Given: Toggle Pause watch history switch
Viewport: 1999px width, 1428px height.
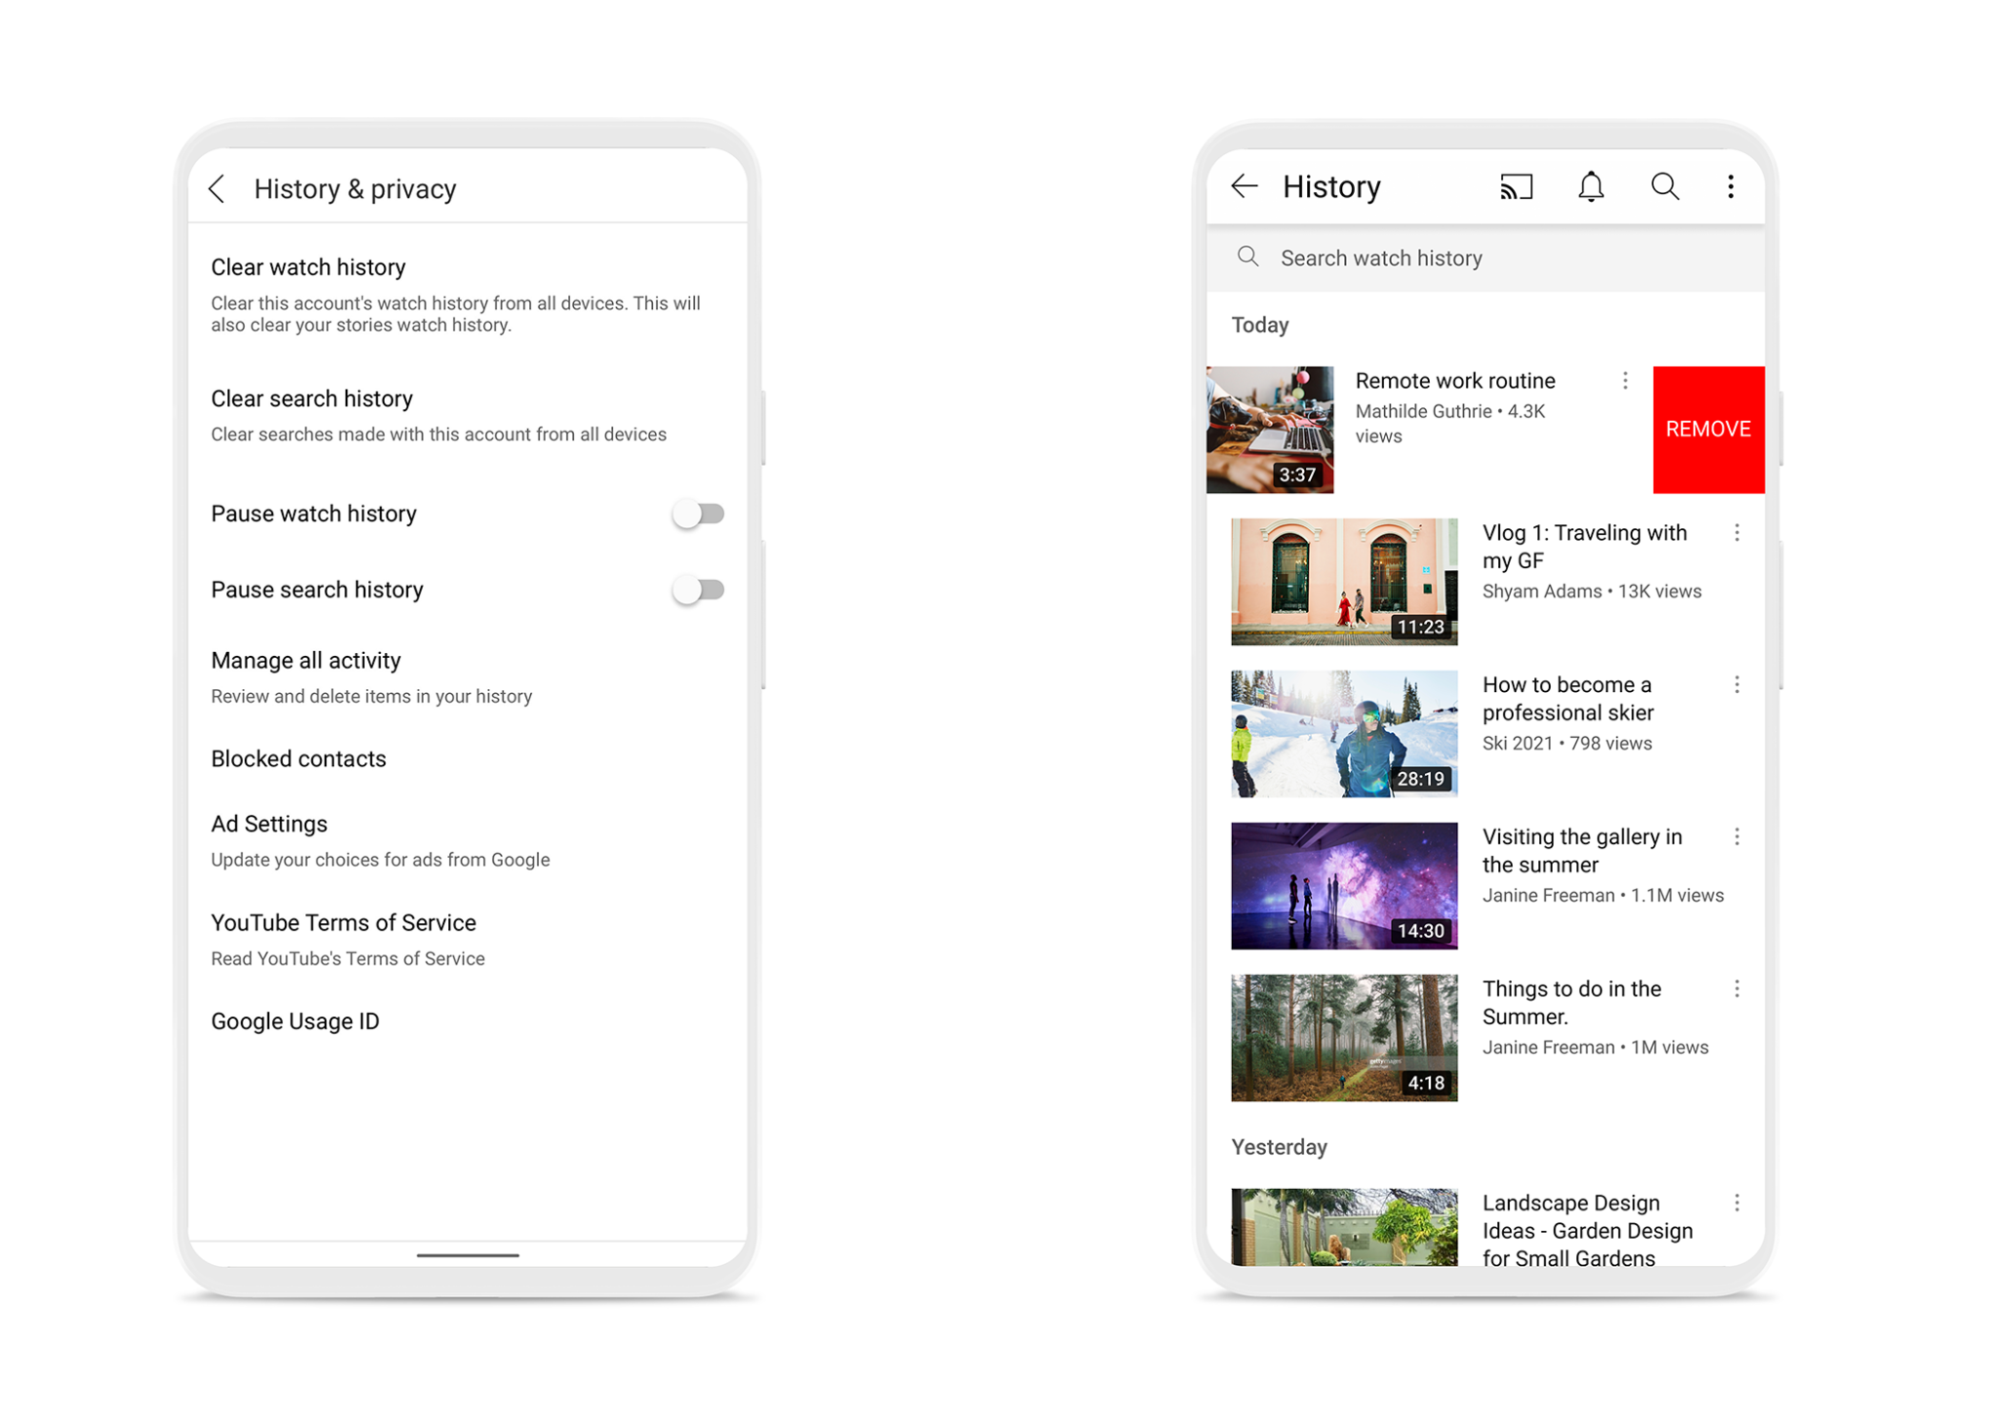Looking at the screenshot, I should coord(698,514).
